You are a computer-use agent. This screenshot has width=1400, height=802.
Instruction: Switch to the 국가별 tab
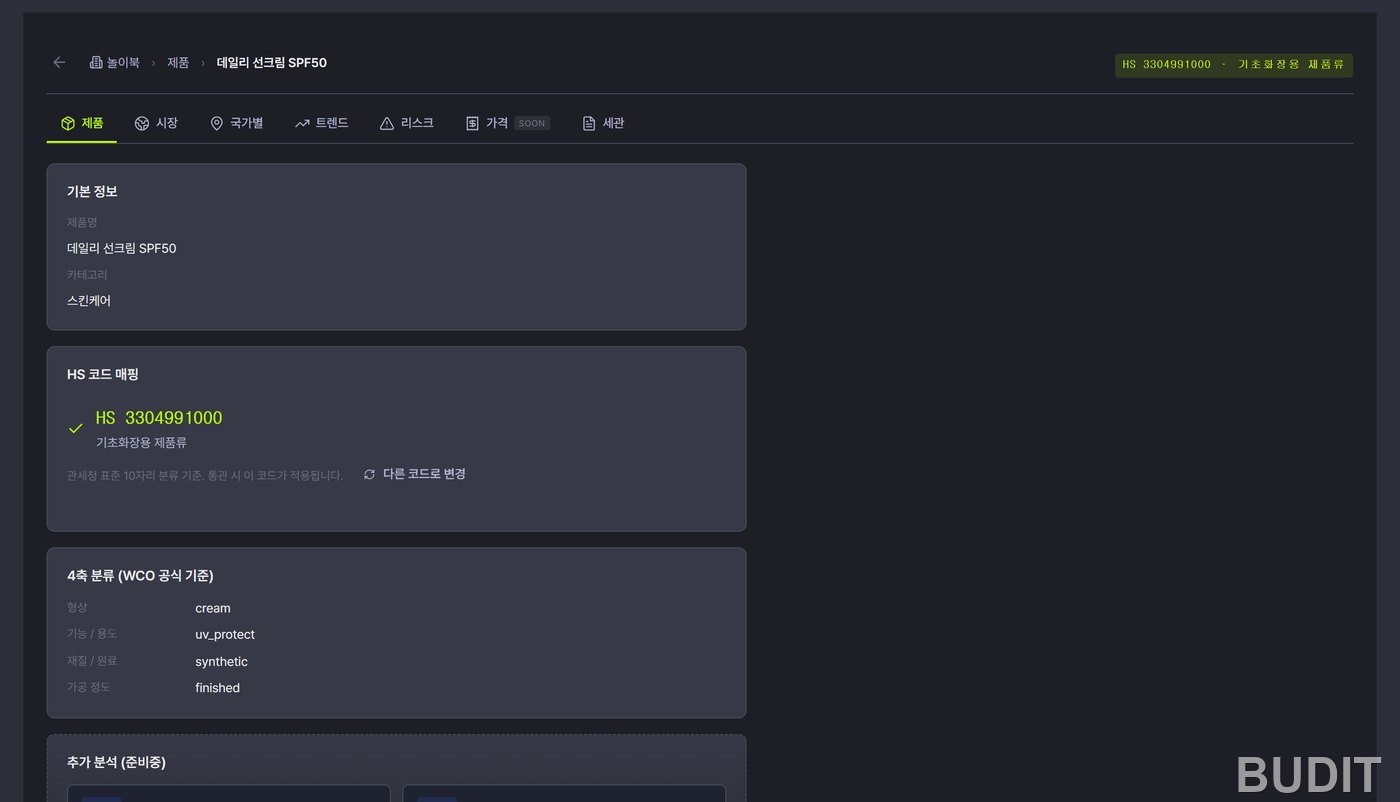[236, 123]
